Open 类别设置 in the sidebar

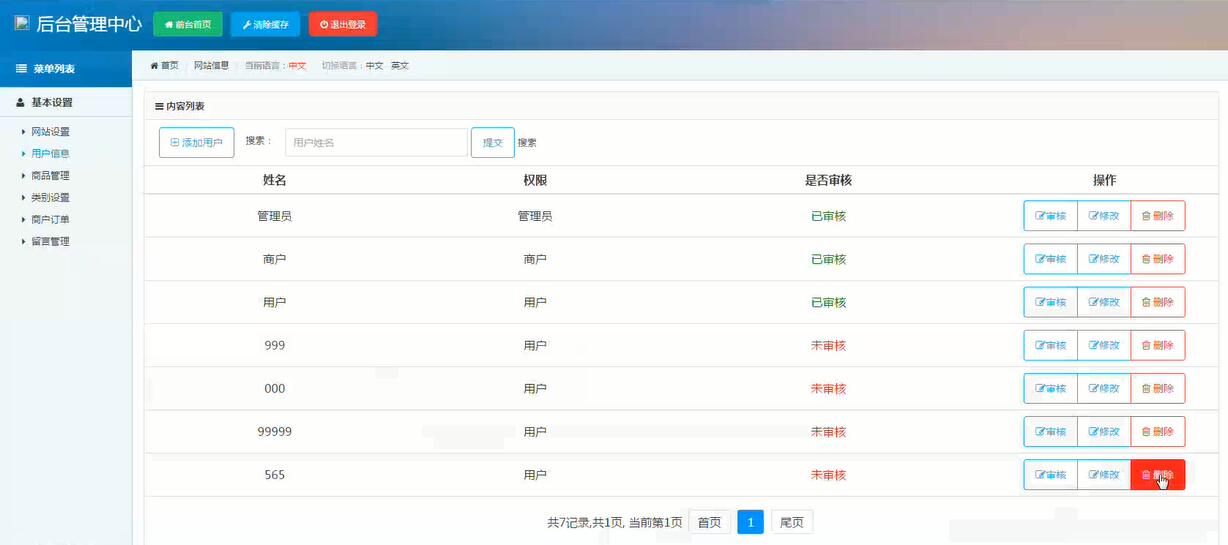[50, 197]
